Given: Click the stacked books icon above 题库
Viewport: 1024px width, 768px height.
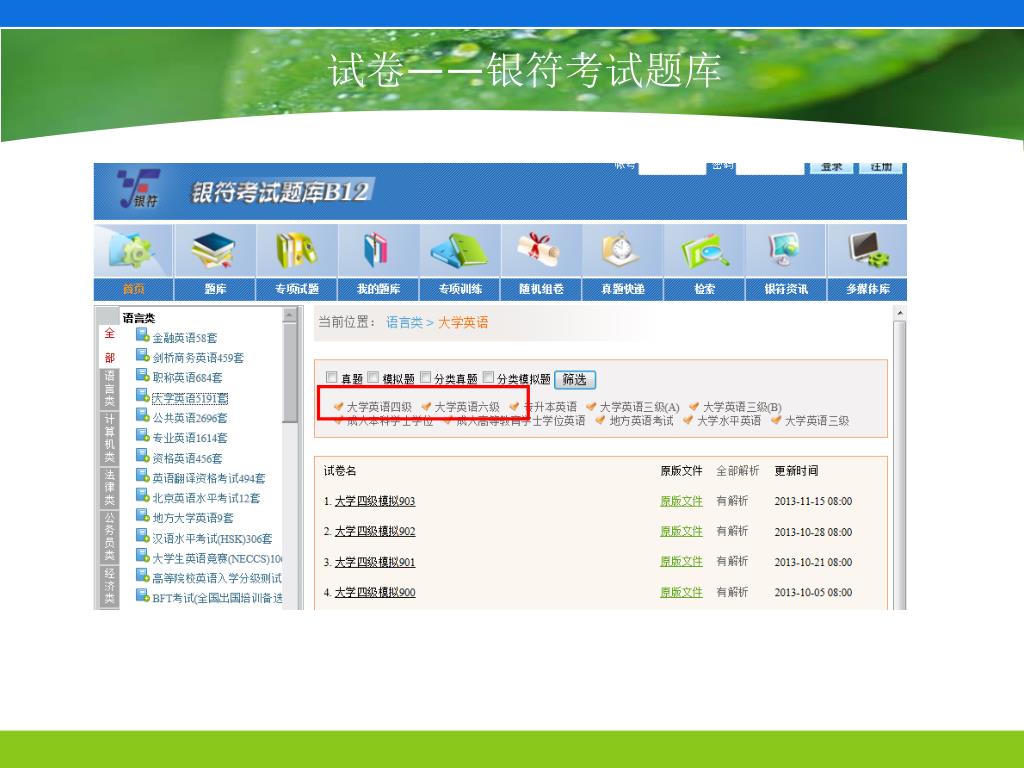Looking at the screenshot, I should pos(214,251).
